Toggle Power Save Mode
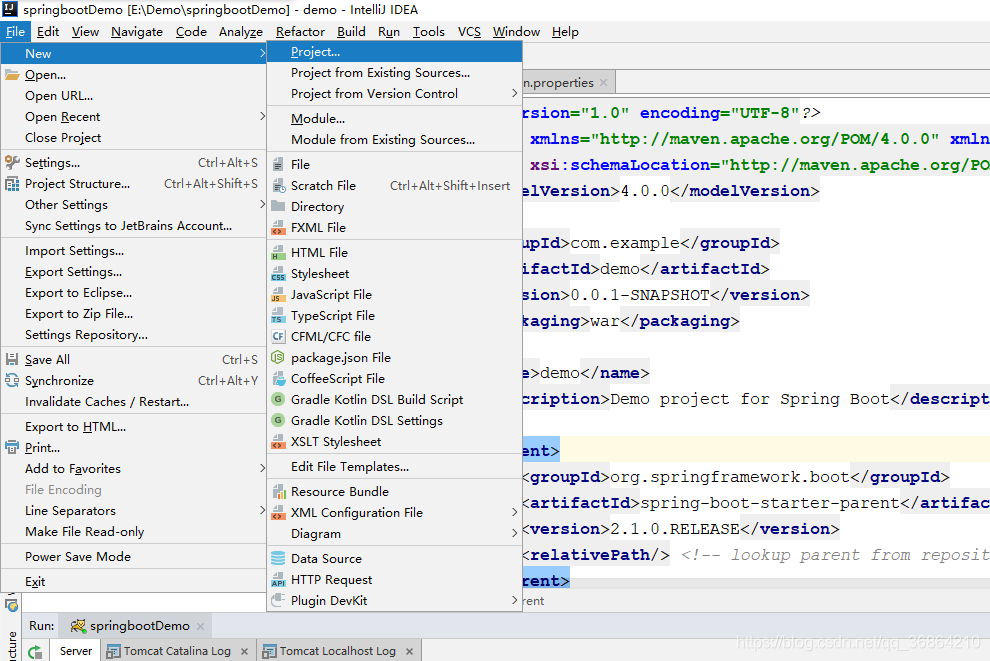The width and height of the screenshot is (990, 661). [133, 557]
